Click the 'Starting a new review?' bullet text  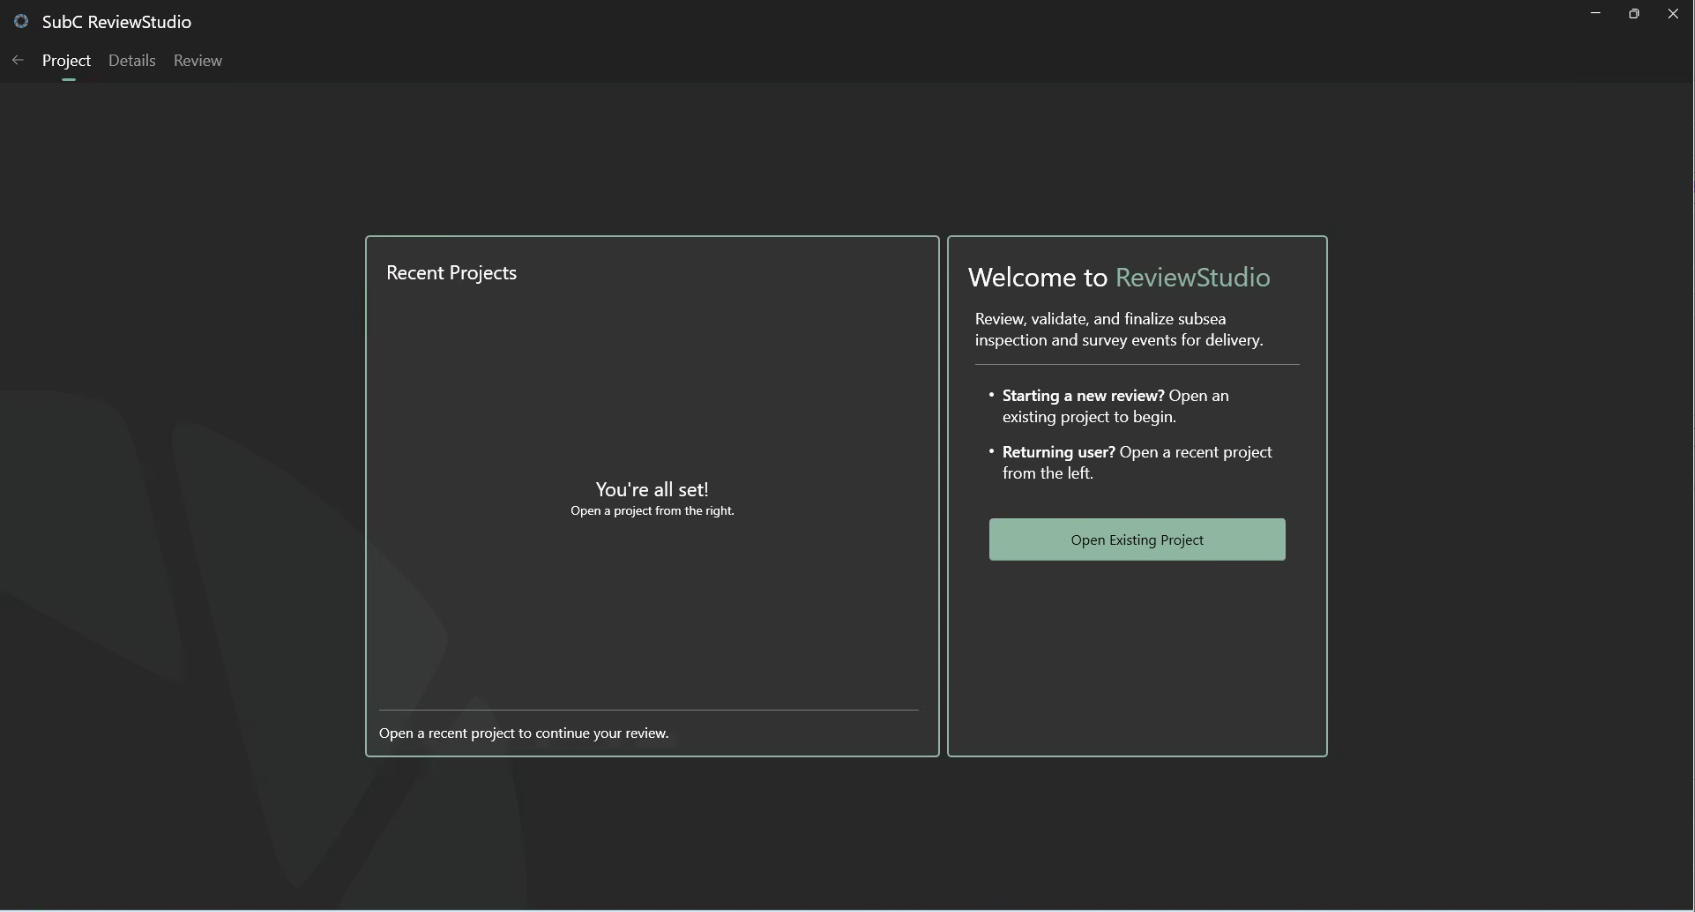1115,406
